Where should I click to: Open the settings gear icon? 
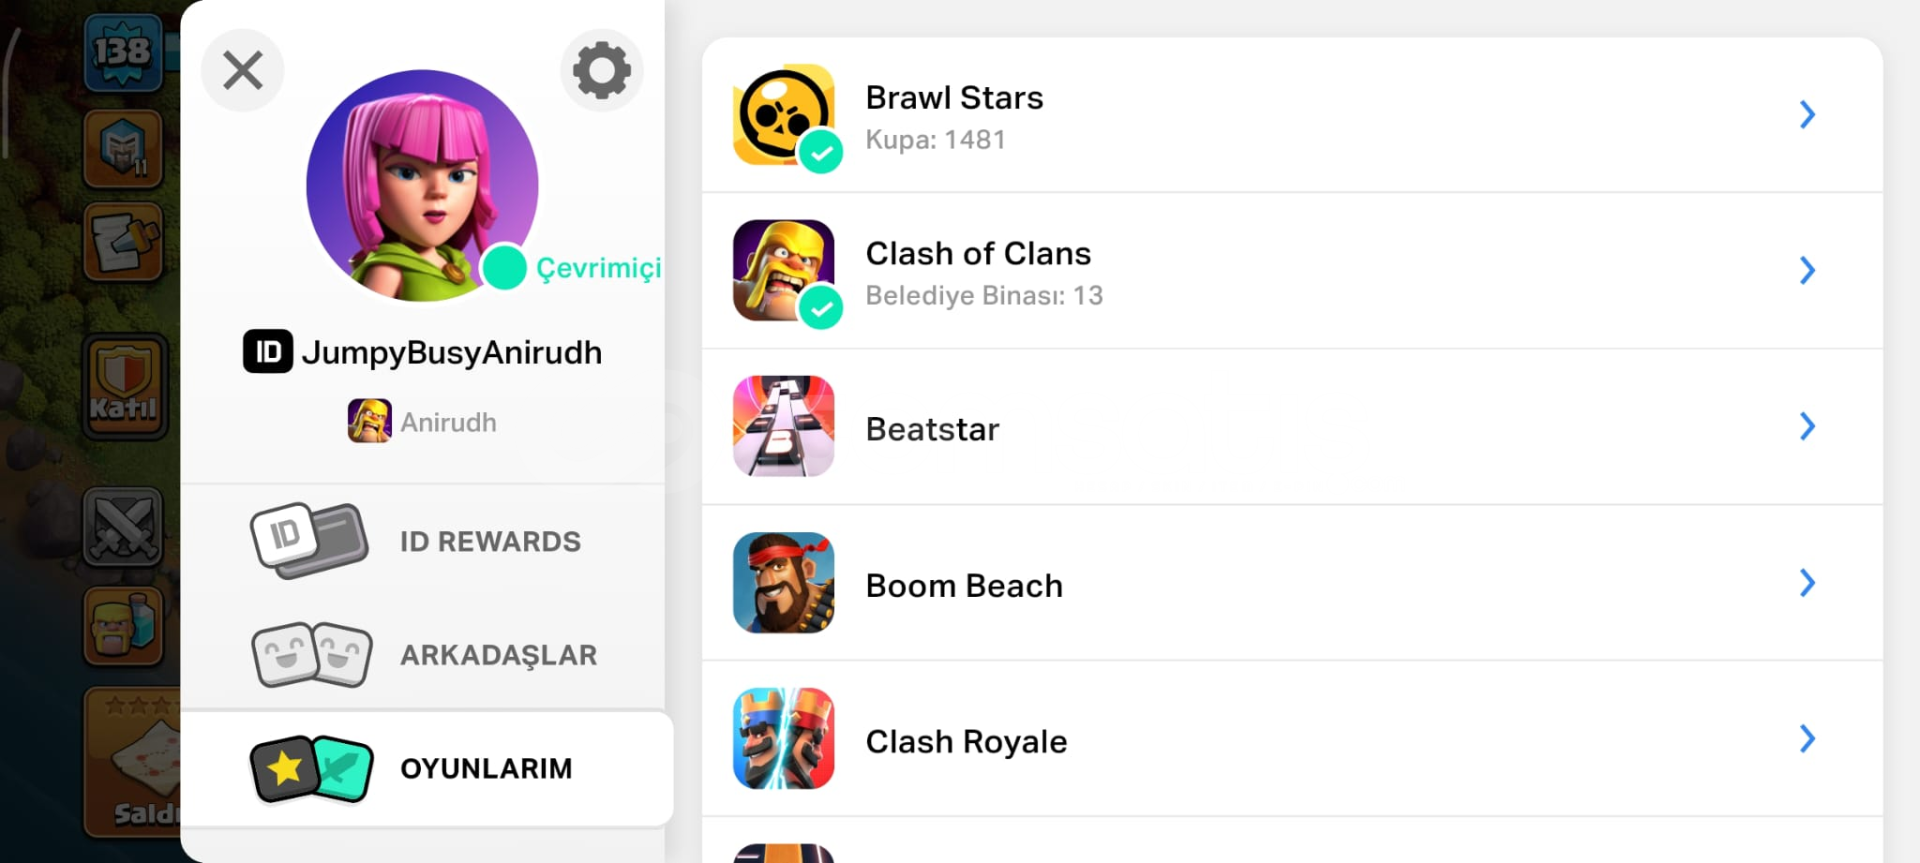pyautogui.click(x=602, y=70)
